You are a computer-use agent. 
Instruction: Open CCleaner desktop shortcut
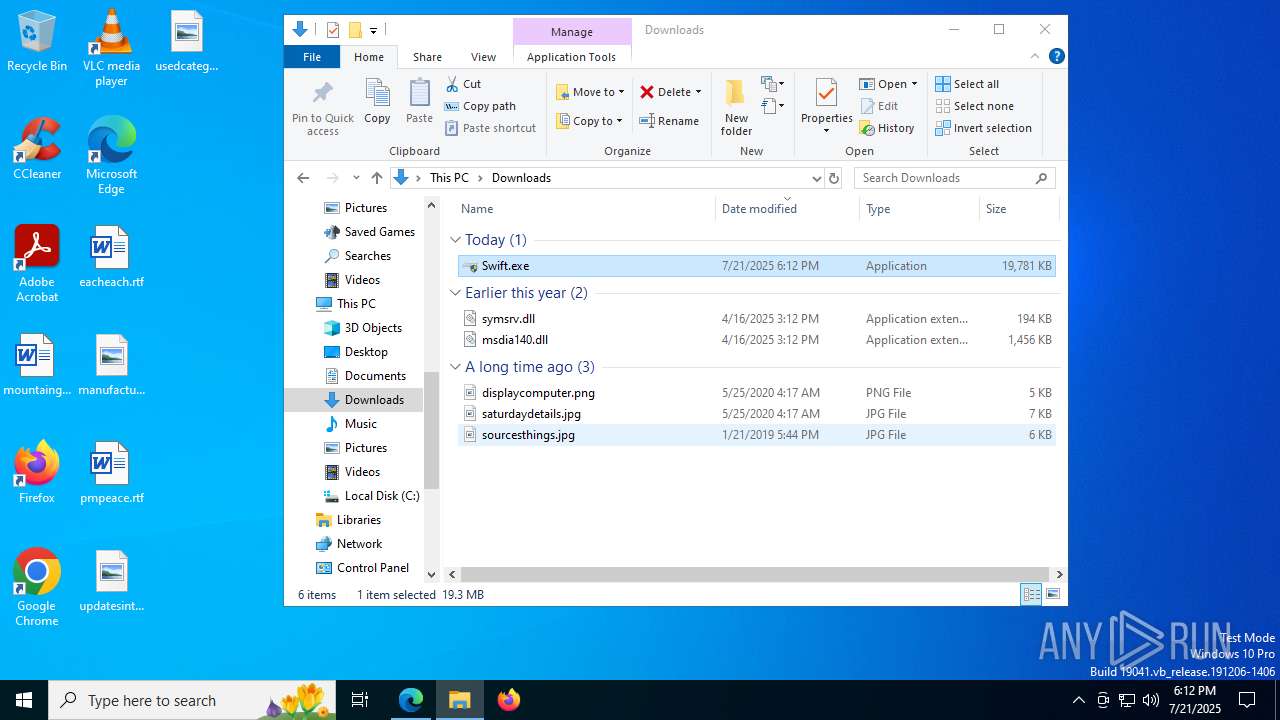click(37, 148)
